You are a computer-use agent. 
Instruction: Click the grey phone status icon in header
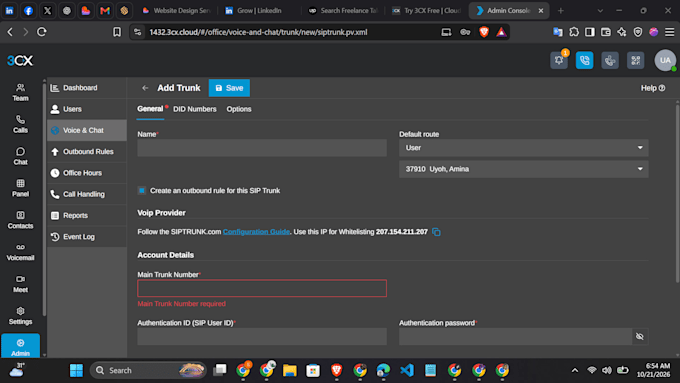click(610, 60)
